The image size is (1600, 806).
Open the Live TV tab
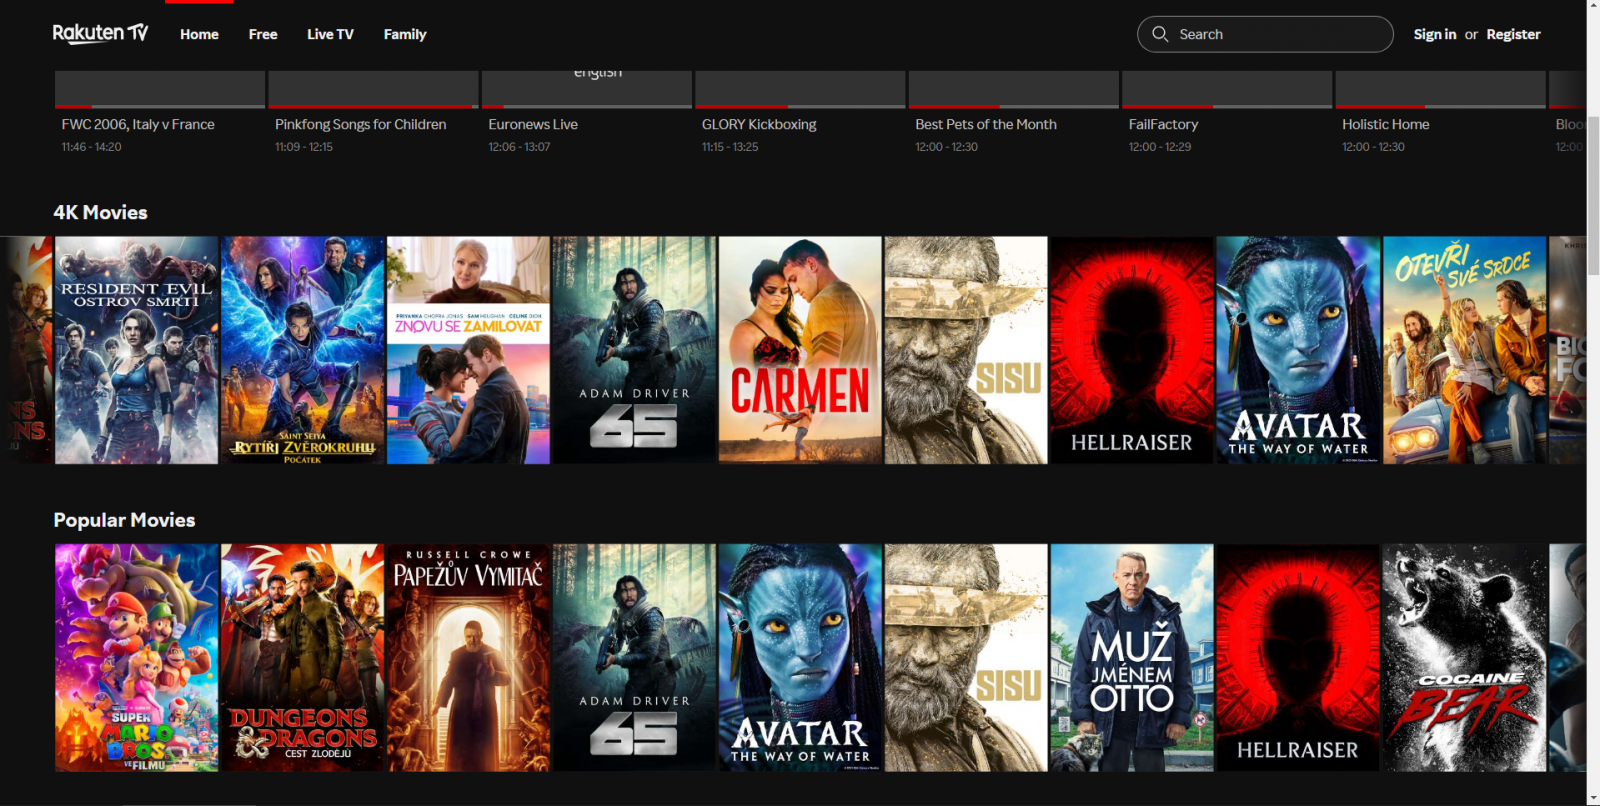[330, 34]
